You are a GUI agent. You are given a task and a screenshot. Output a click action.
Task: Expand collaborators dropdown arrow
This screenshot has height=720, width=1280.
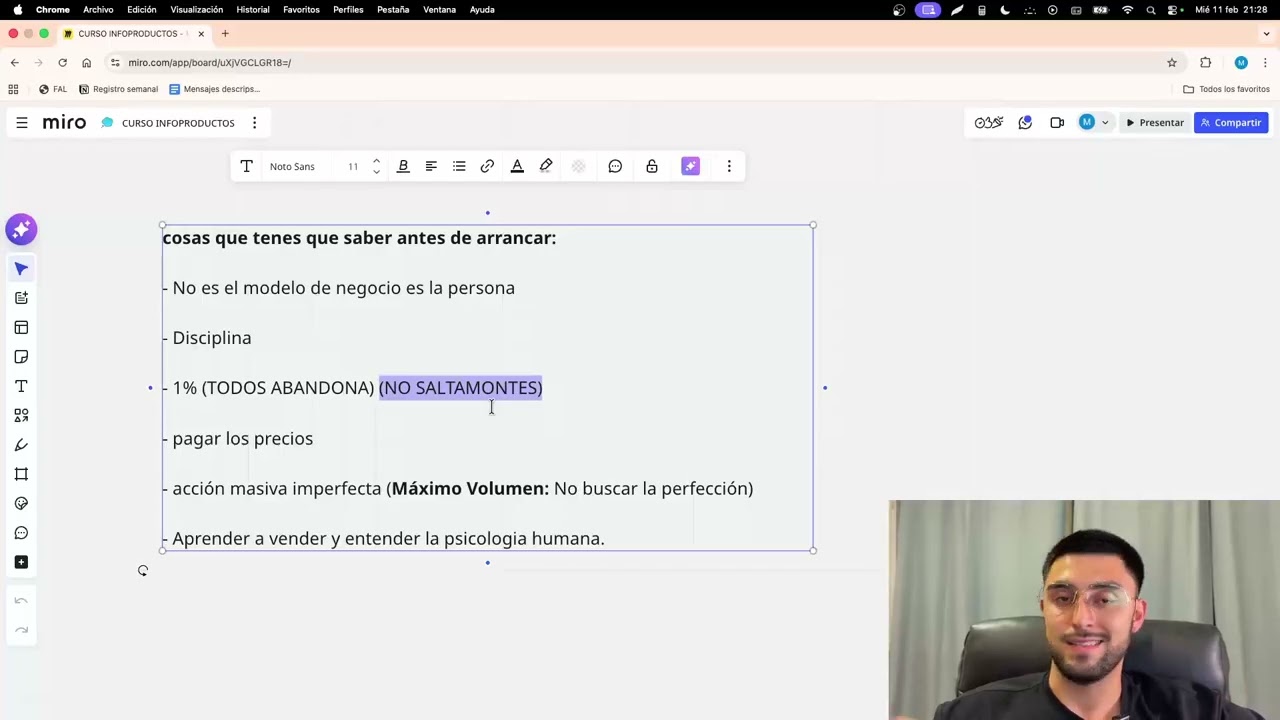pos(1105,123)
